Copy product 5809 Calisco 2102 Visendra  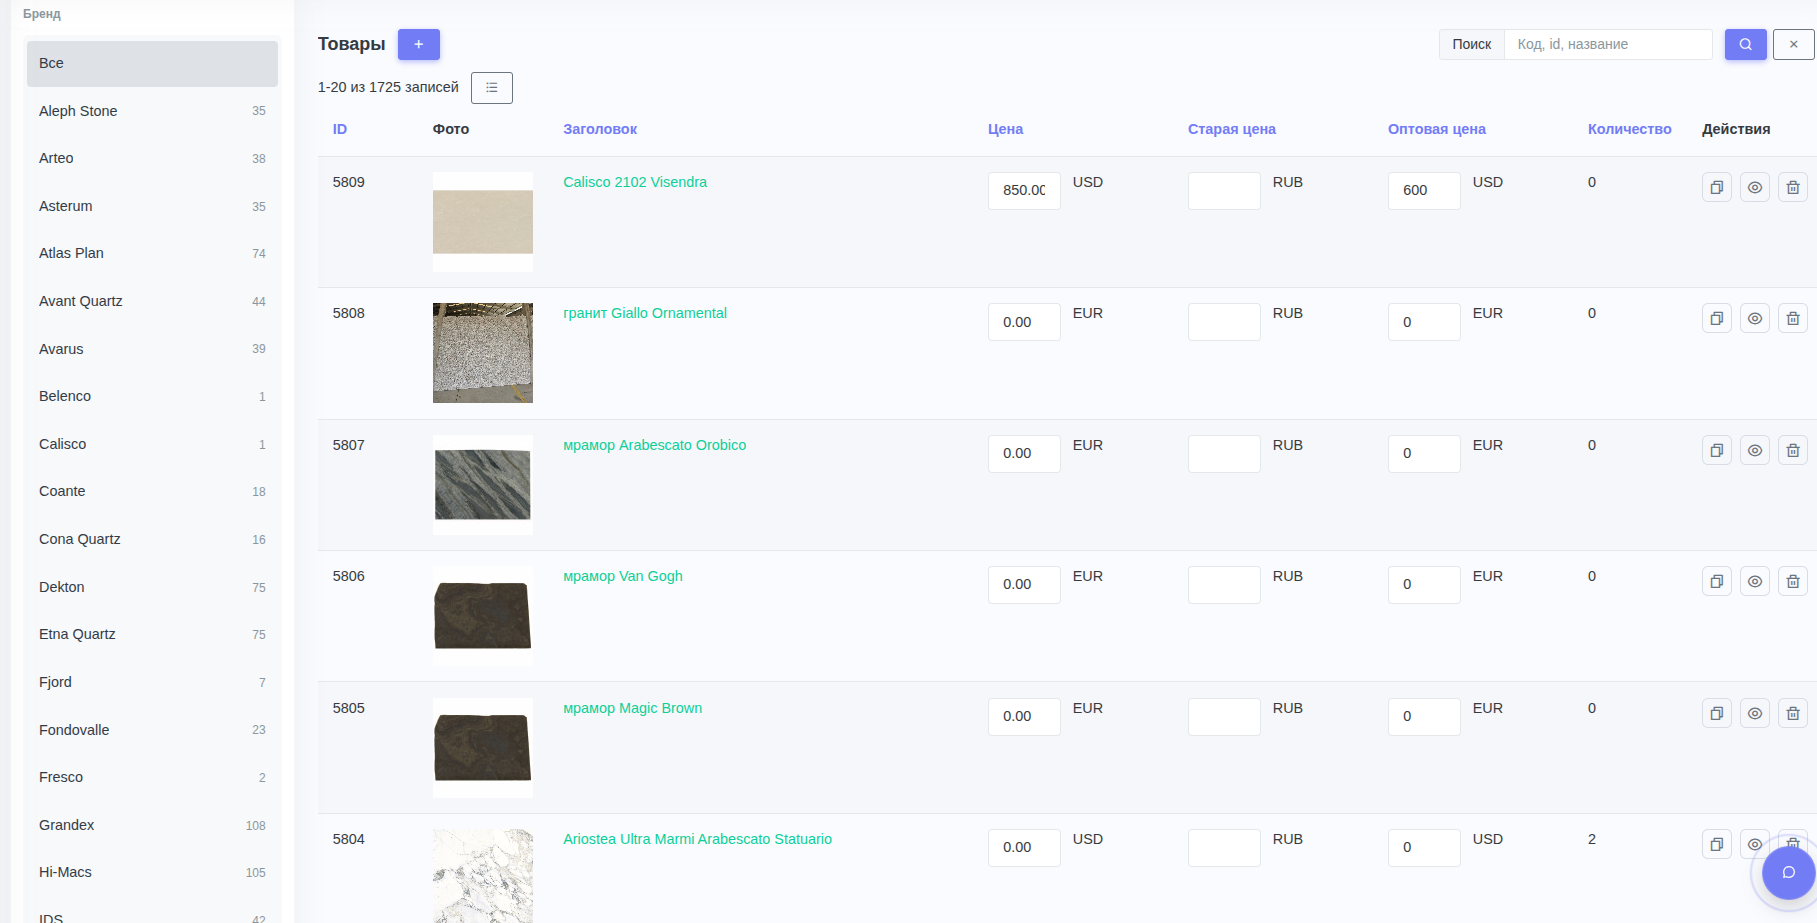tap(1716, 187)
